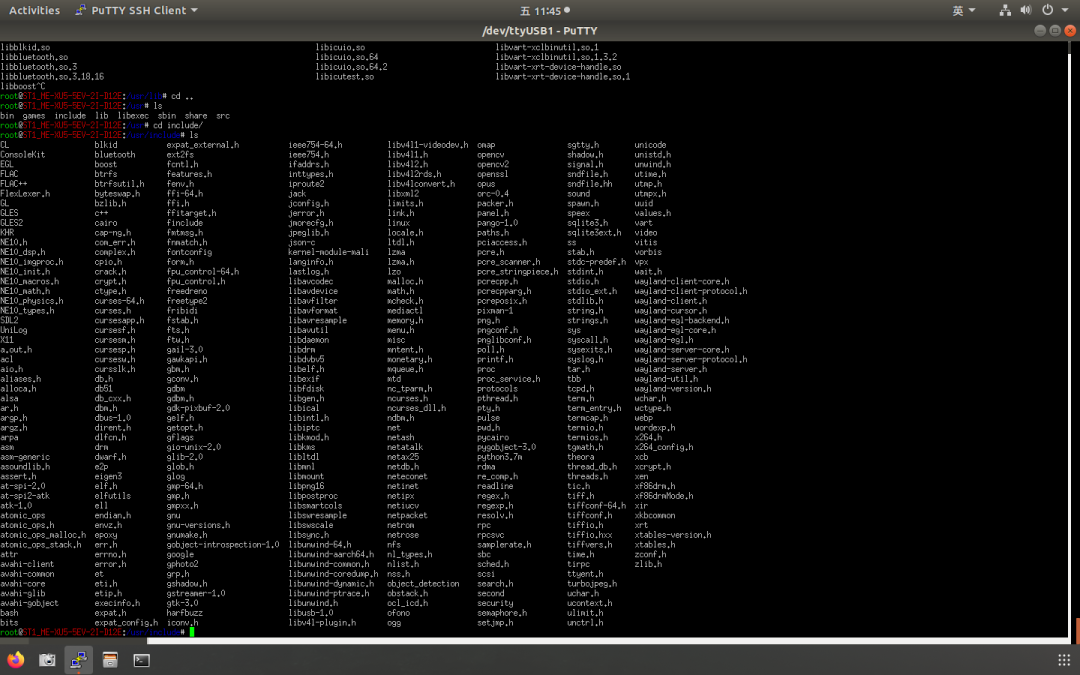Click the 'readline' entry
This screenshot has width=1080, height=675.
[495, 486]
